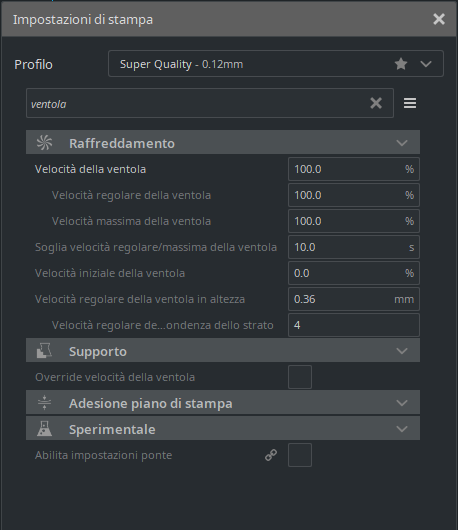Viewport: 458px width, 530px height.
Task: Collapse the Adesione piano di stampa chevron
Action: [402, 403]
